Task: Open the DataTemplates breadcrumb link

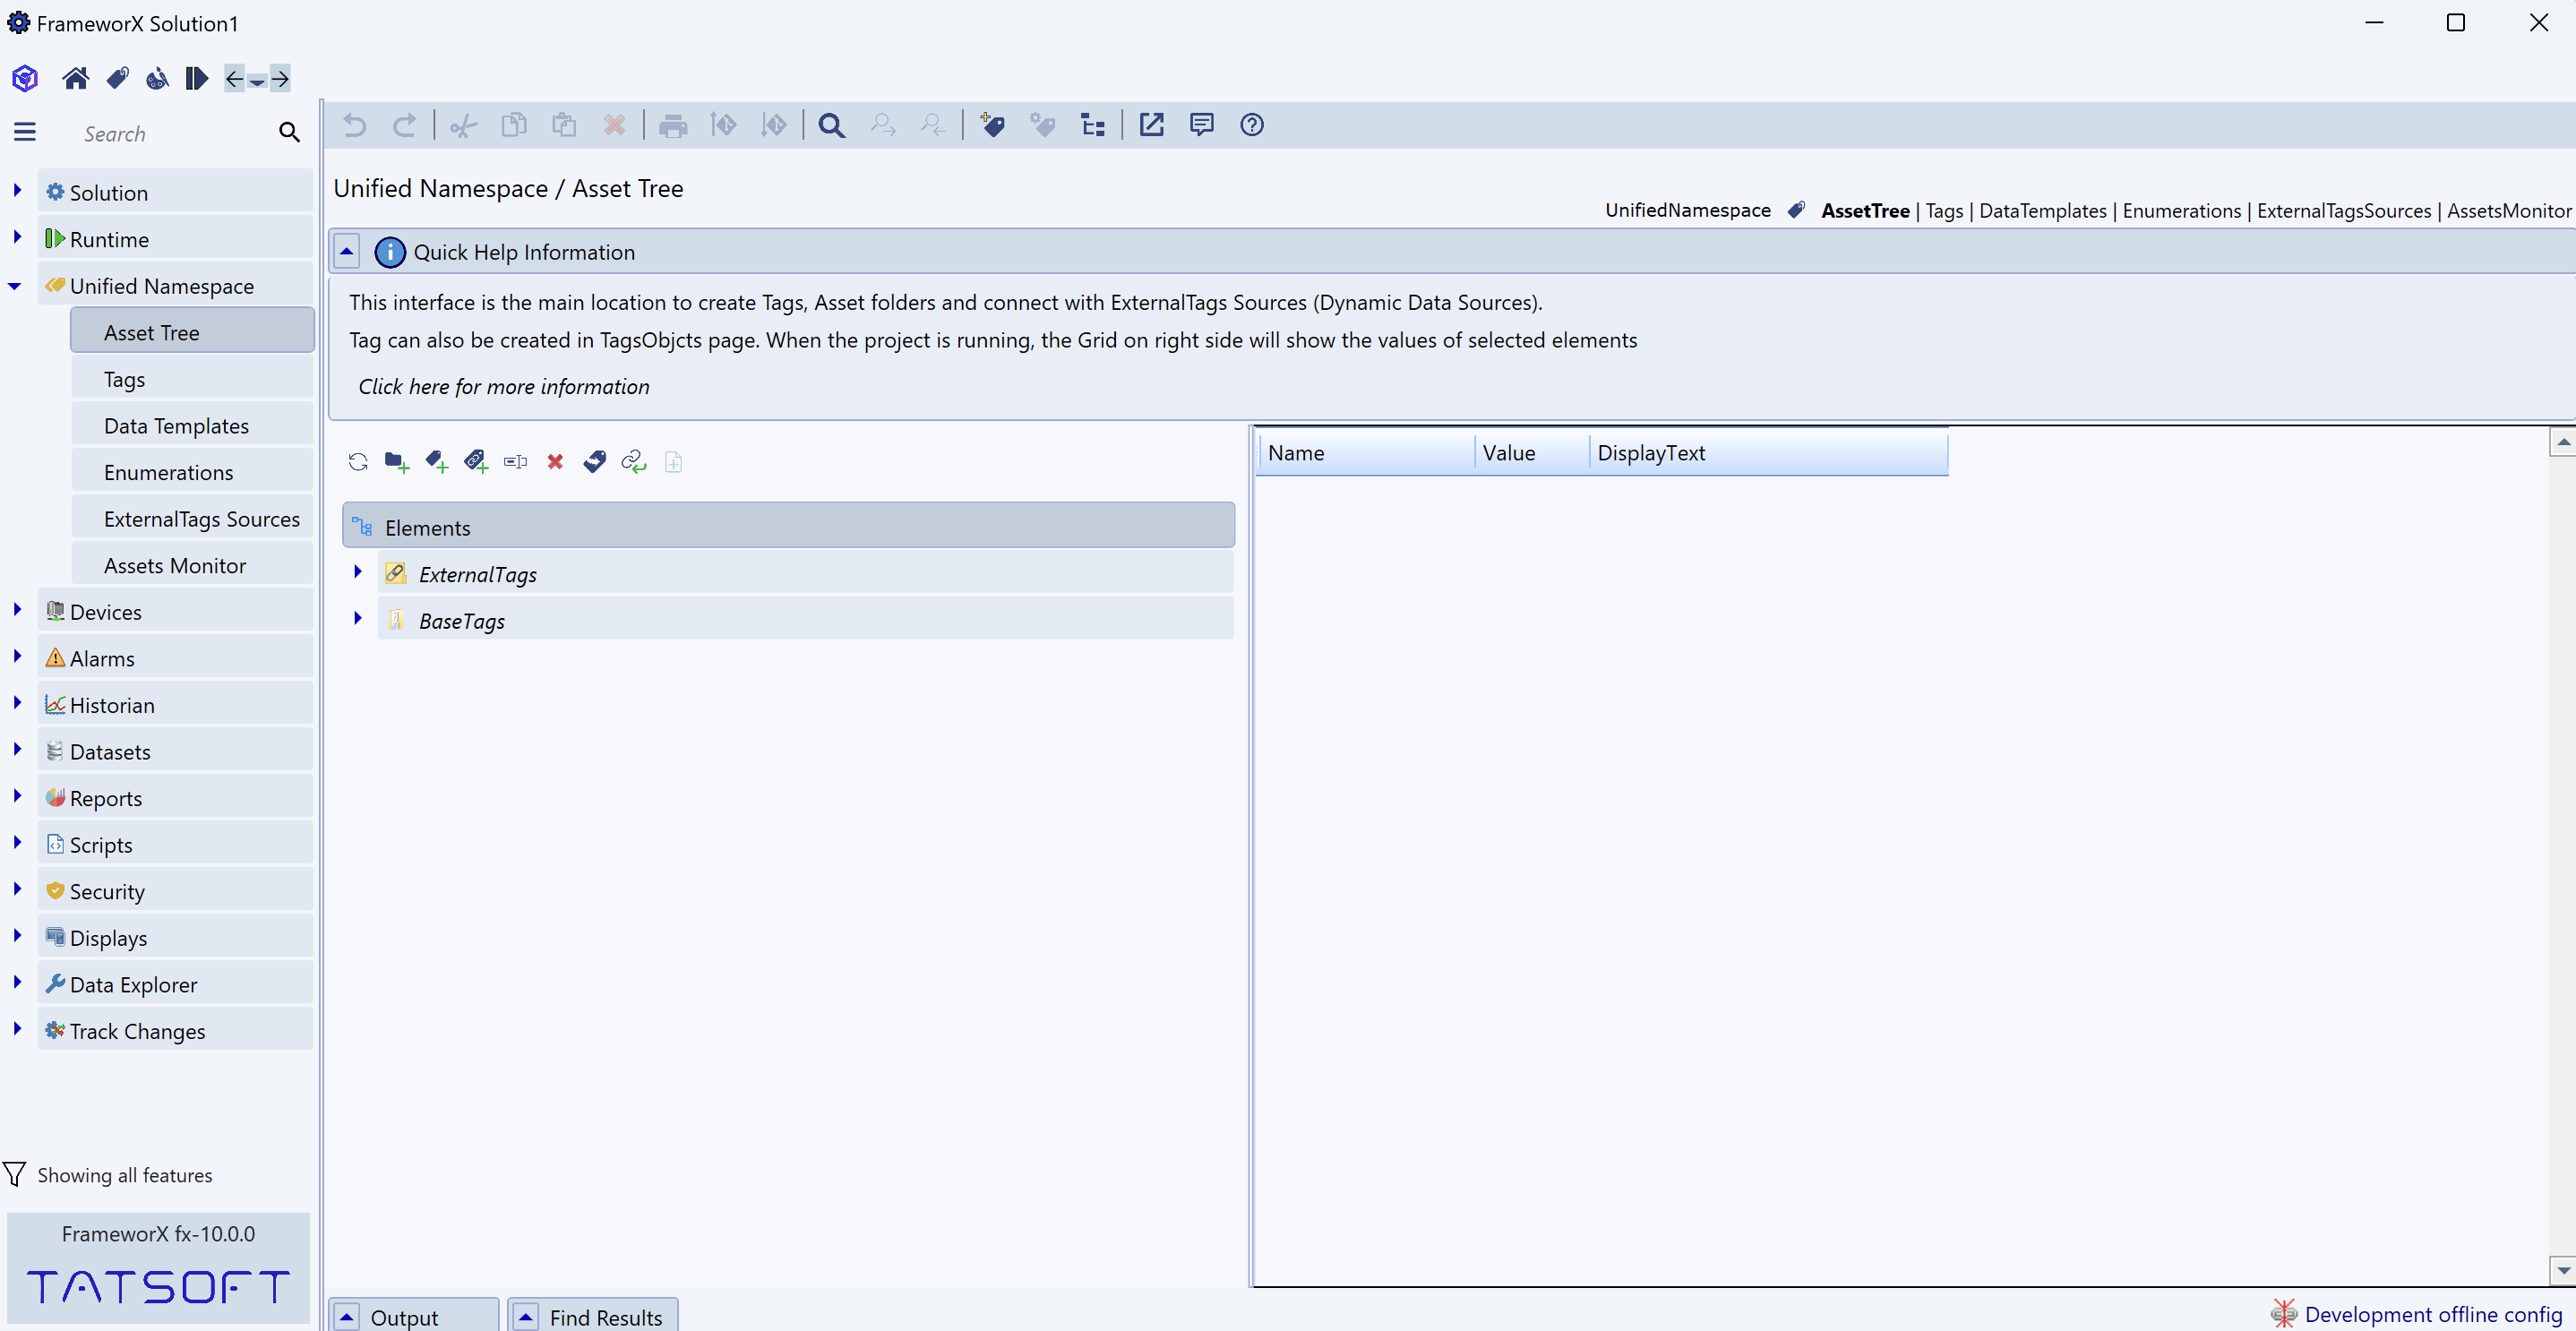Action: [x=2042, y=211]
